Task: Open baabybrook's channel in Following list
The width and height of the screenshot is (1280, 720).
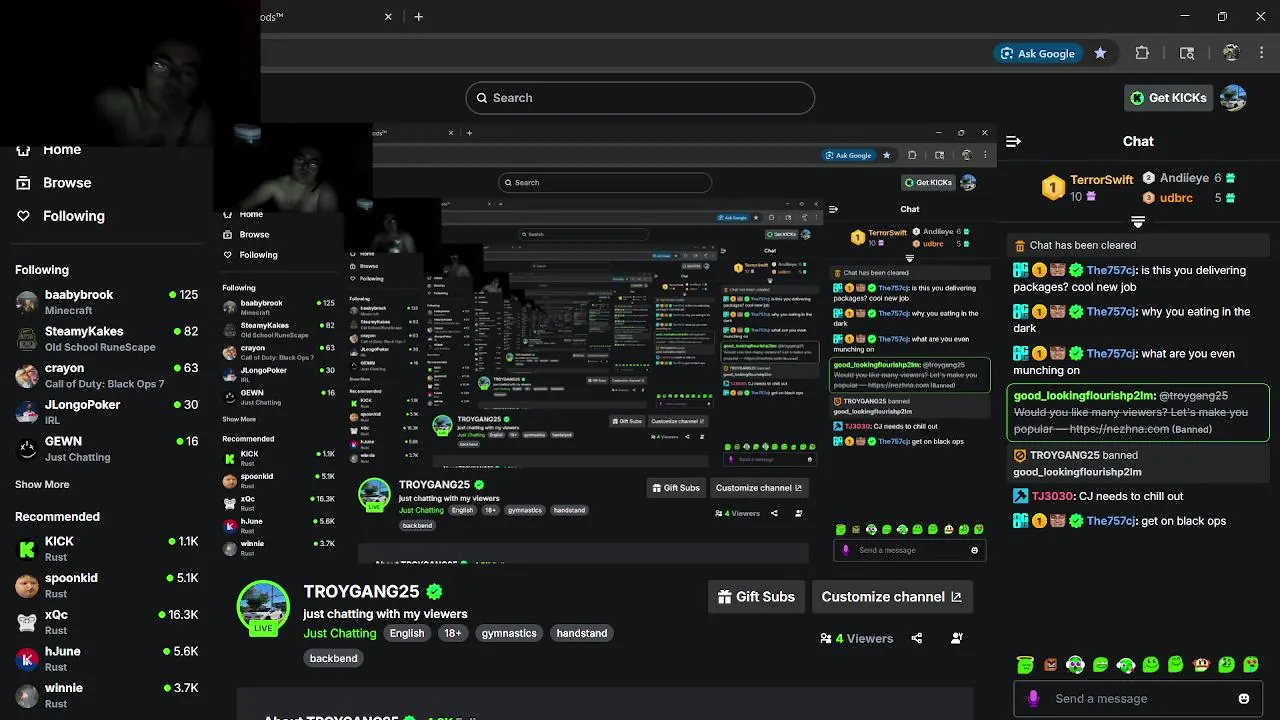Action: coord(106,302)
